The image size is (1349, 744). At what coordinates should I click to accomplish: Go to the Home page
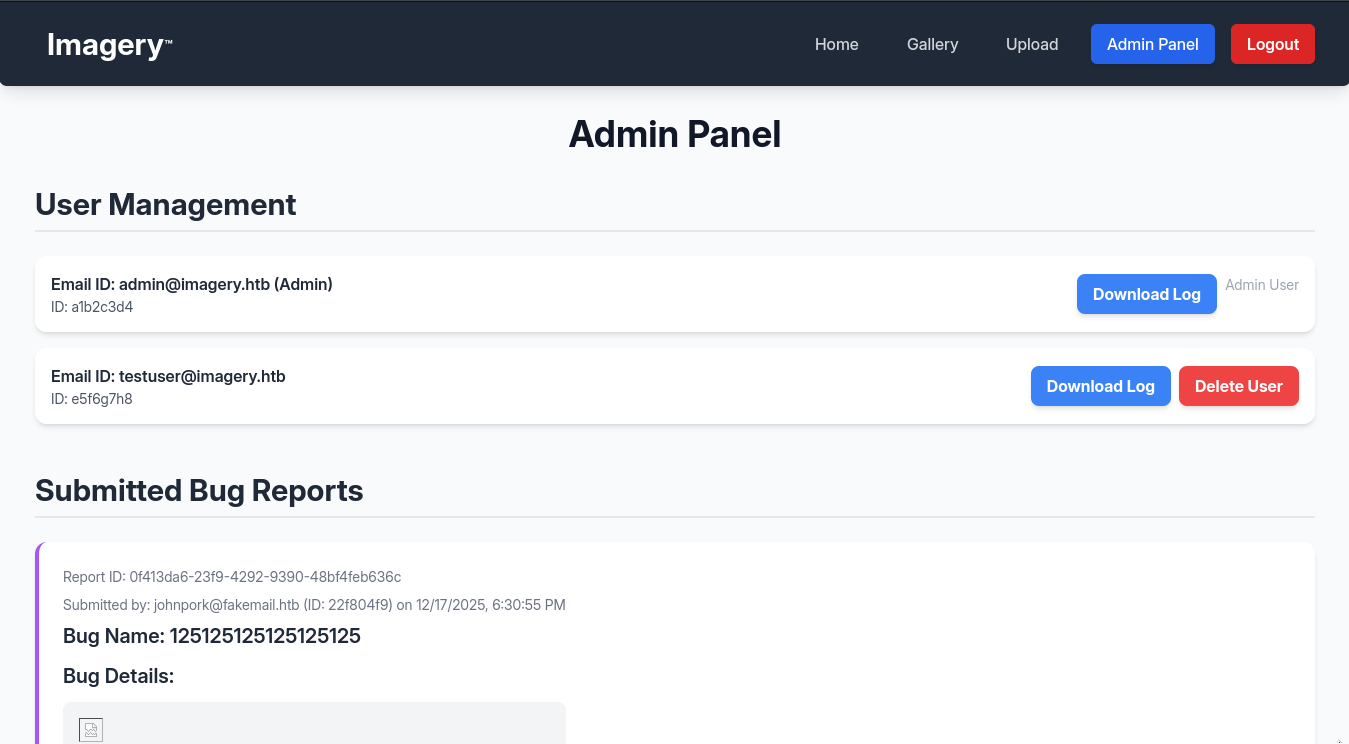[836, 44]
